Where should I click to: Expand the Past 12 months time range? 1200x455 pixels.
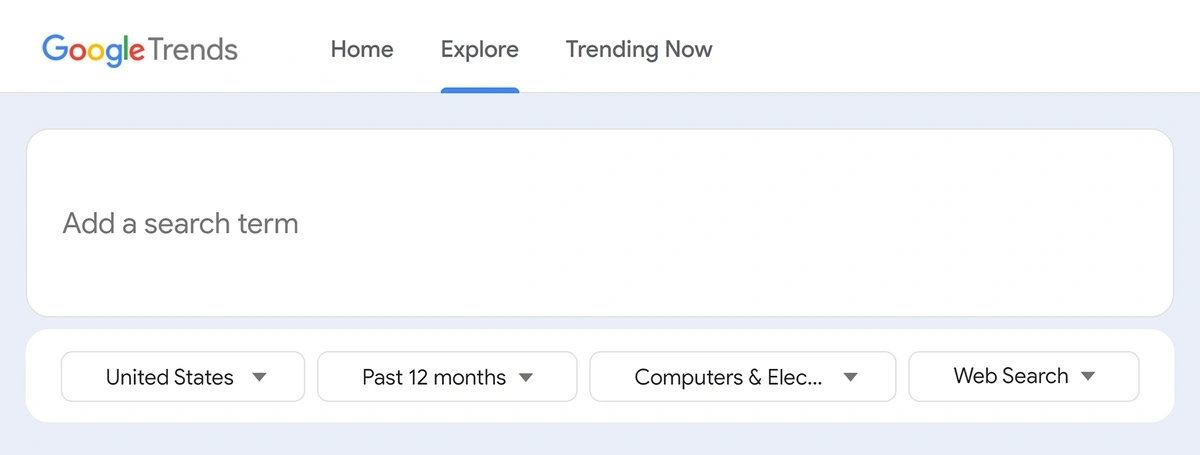[447, 377]
